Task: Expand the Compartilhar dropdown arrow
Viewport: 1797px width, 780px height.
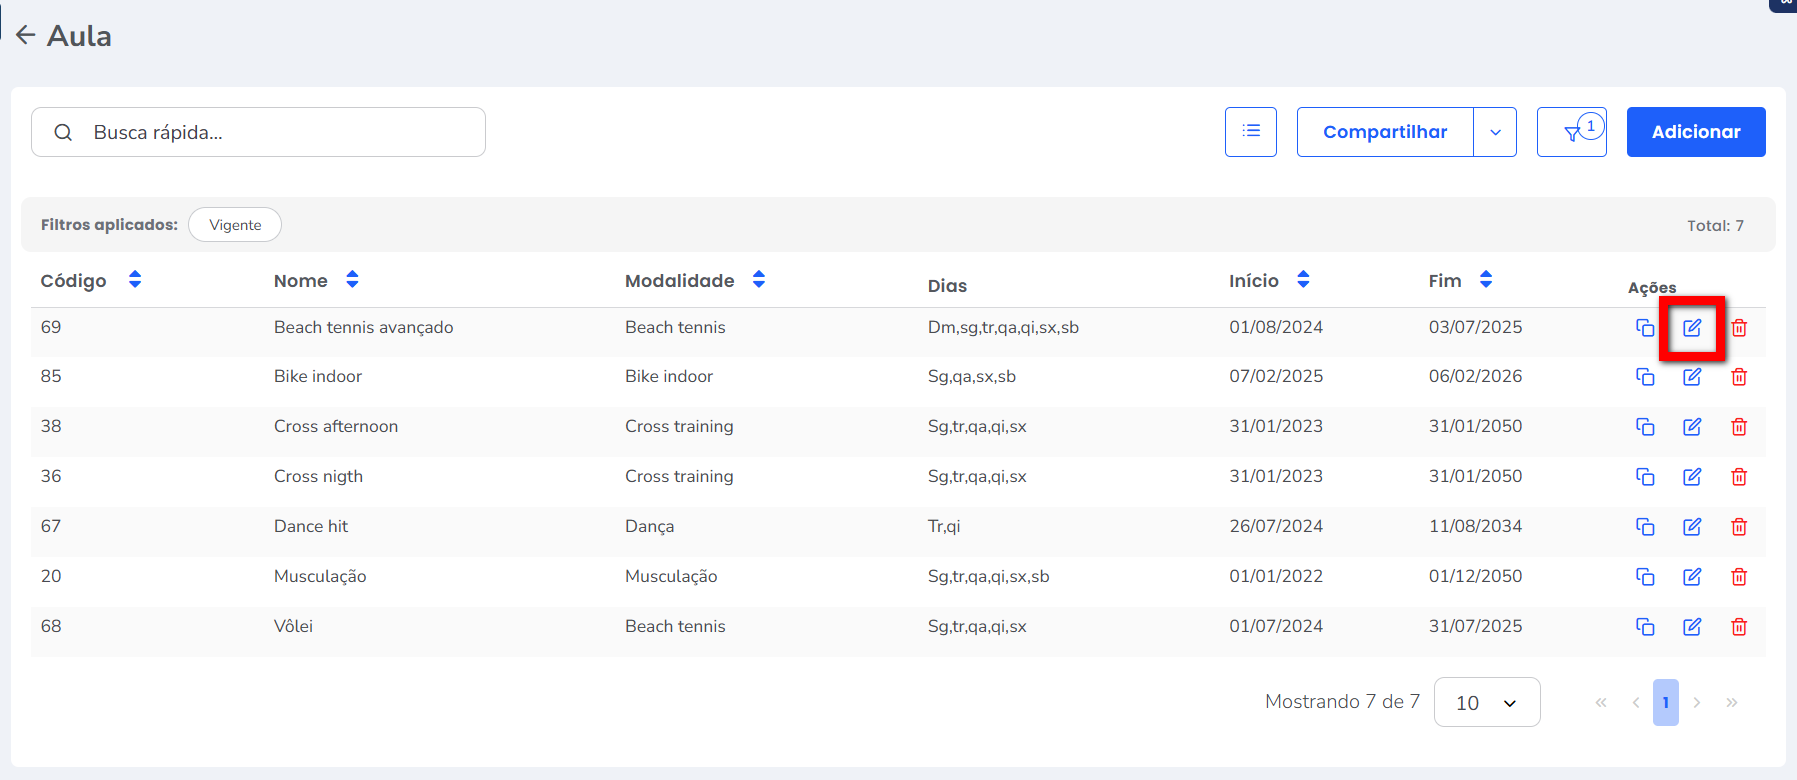Action: pyautogui.click(x=1495, y=132)
